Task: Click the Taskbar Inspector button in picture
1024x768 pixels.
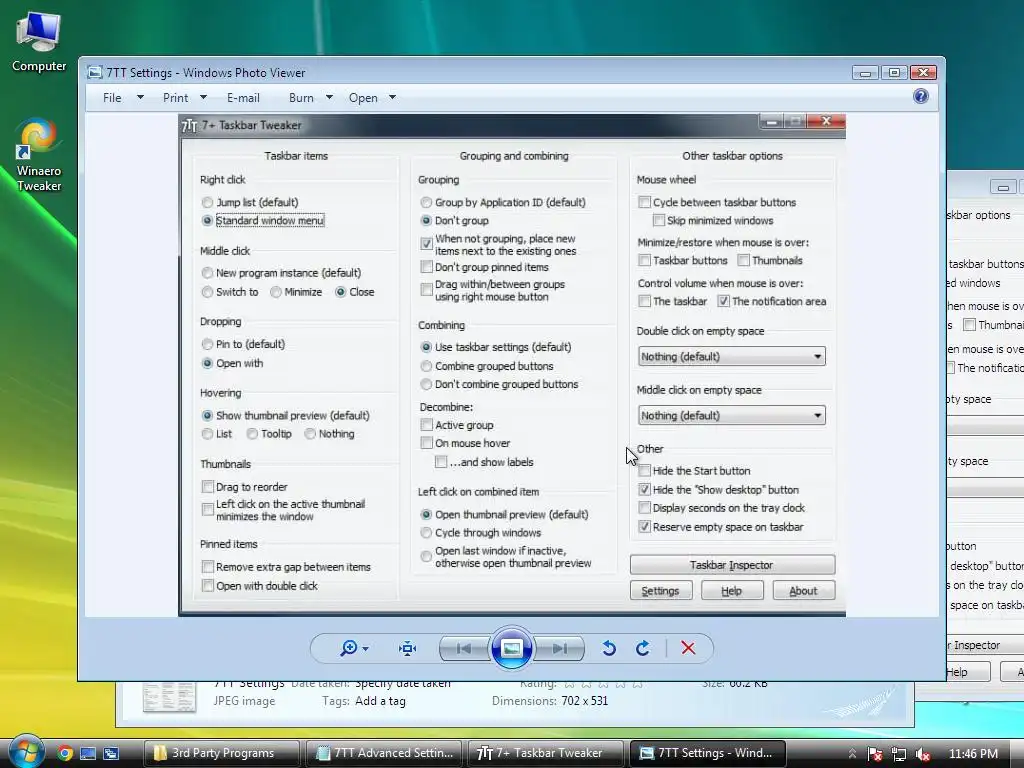Action: (x=732, y=565)
